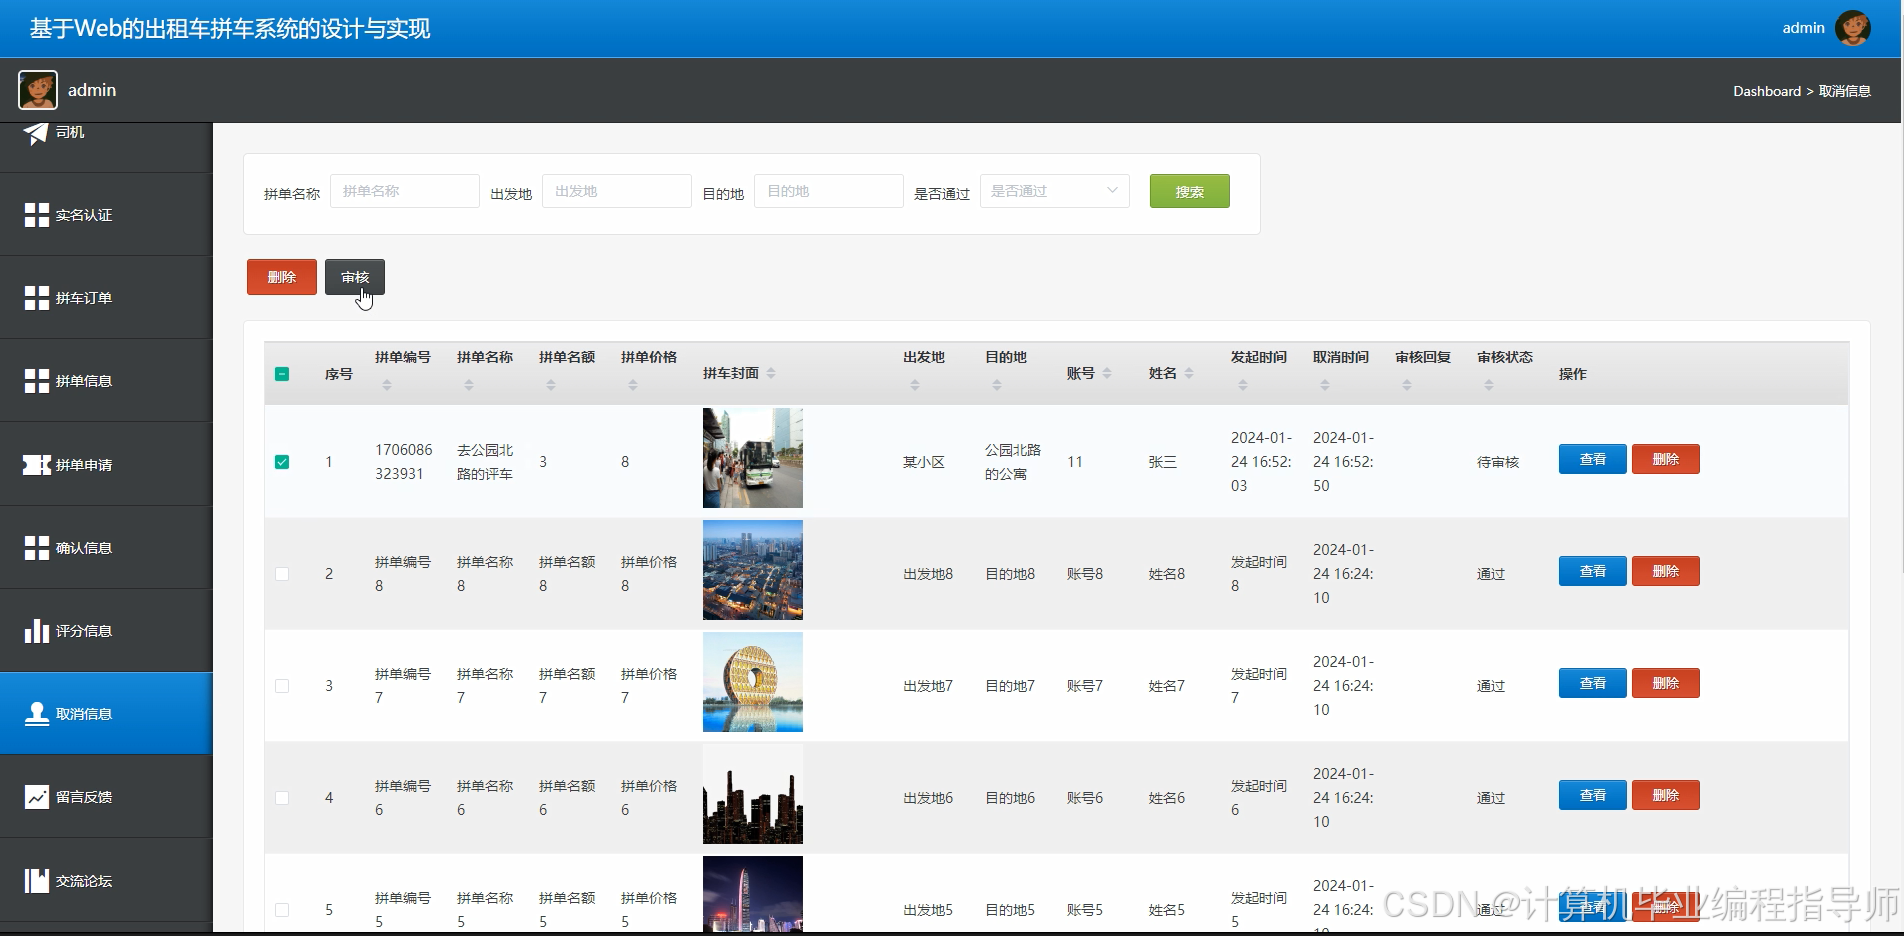Click the red 删除 batch button
This screenshot has height=936, width=1904.
282,277
